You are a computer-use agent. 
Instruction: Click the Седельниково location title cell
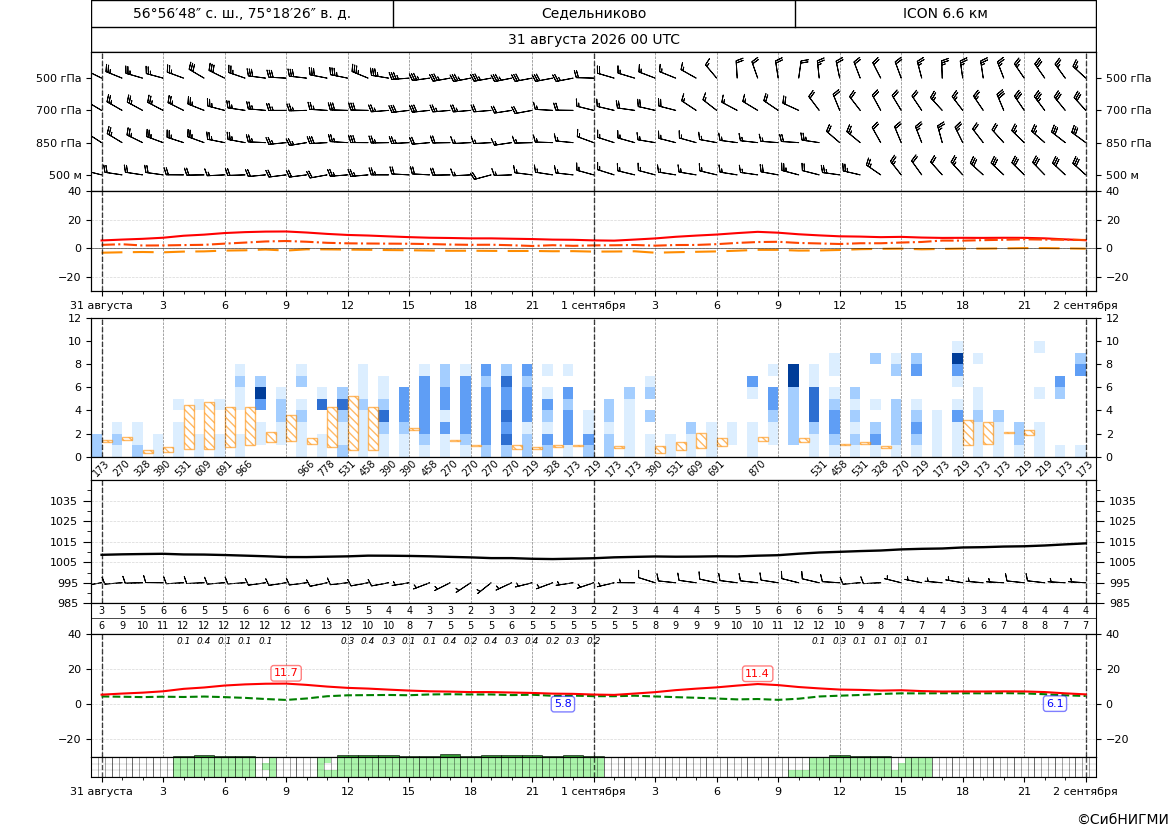594,13
